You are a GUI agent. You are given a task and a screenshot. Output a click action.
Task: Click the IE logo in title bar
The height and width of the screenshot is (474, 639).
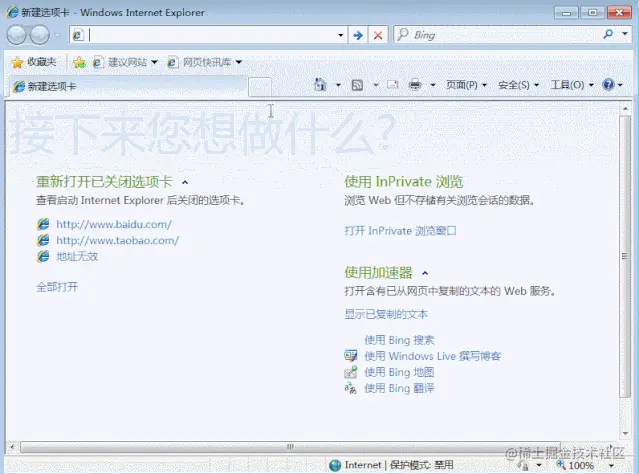coord(12,12)
